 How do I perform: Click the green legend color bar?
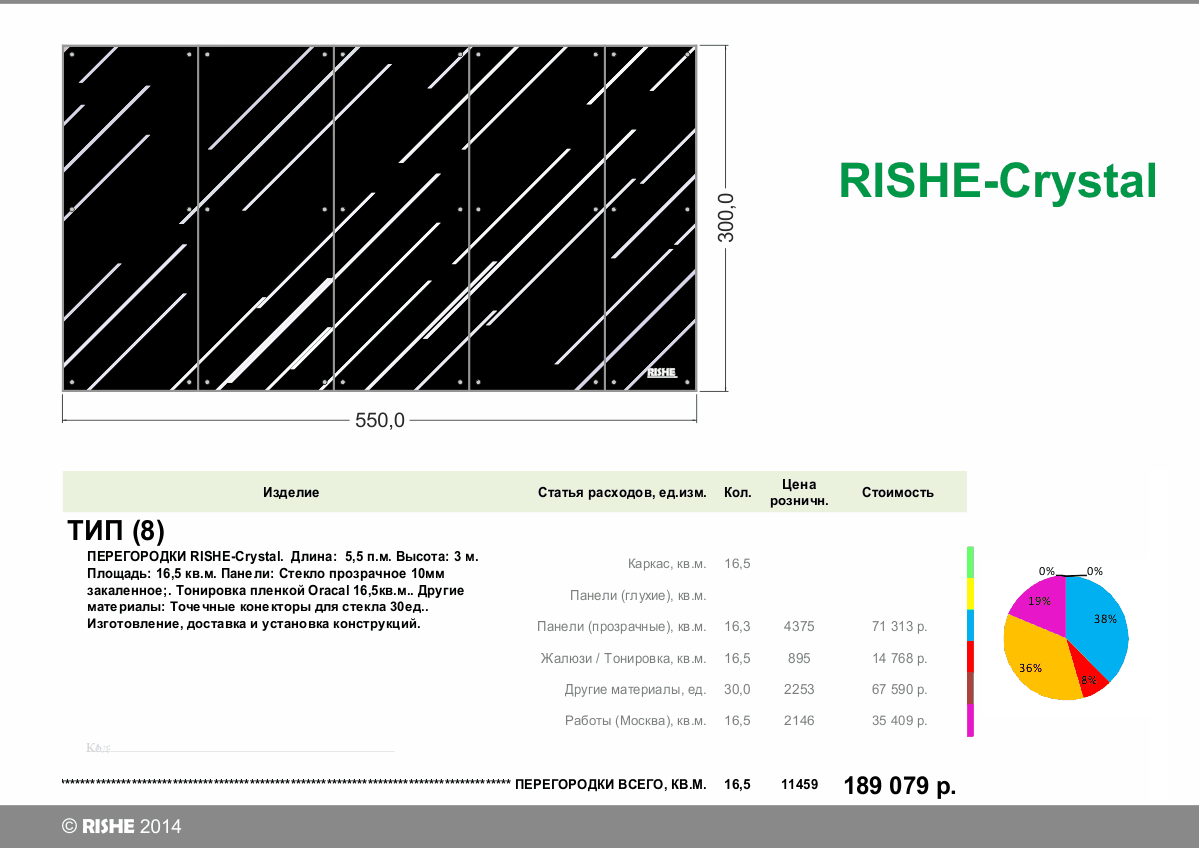click(x=970, y=562)
